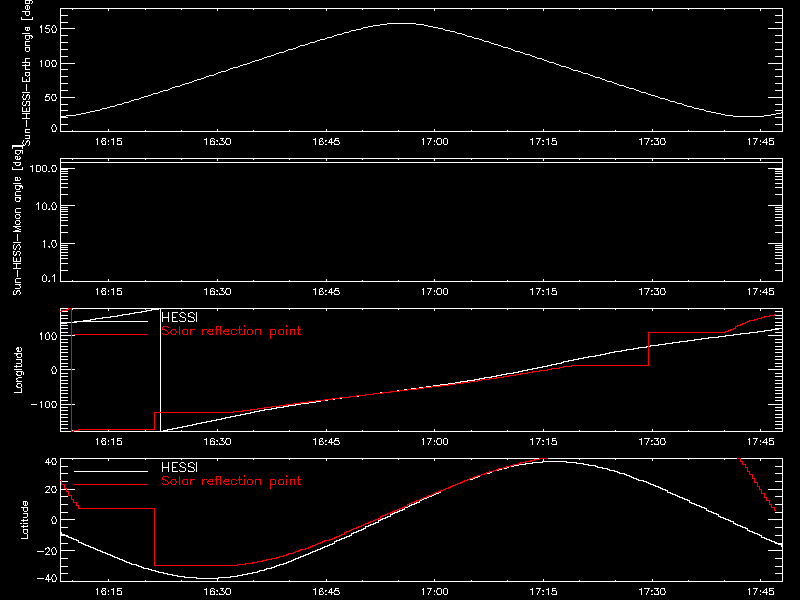Click 16:15 under the Latitude plot
Screen dimensions: 800x600
pos(108,591)
